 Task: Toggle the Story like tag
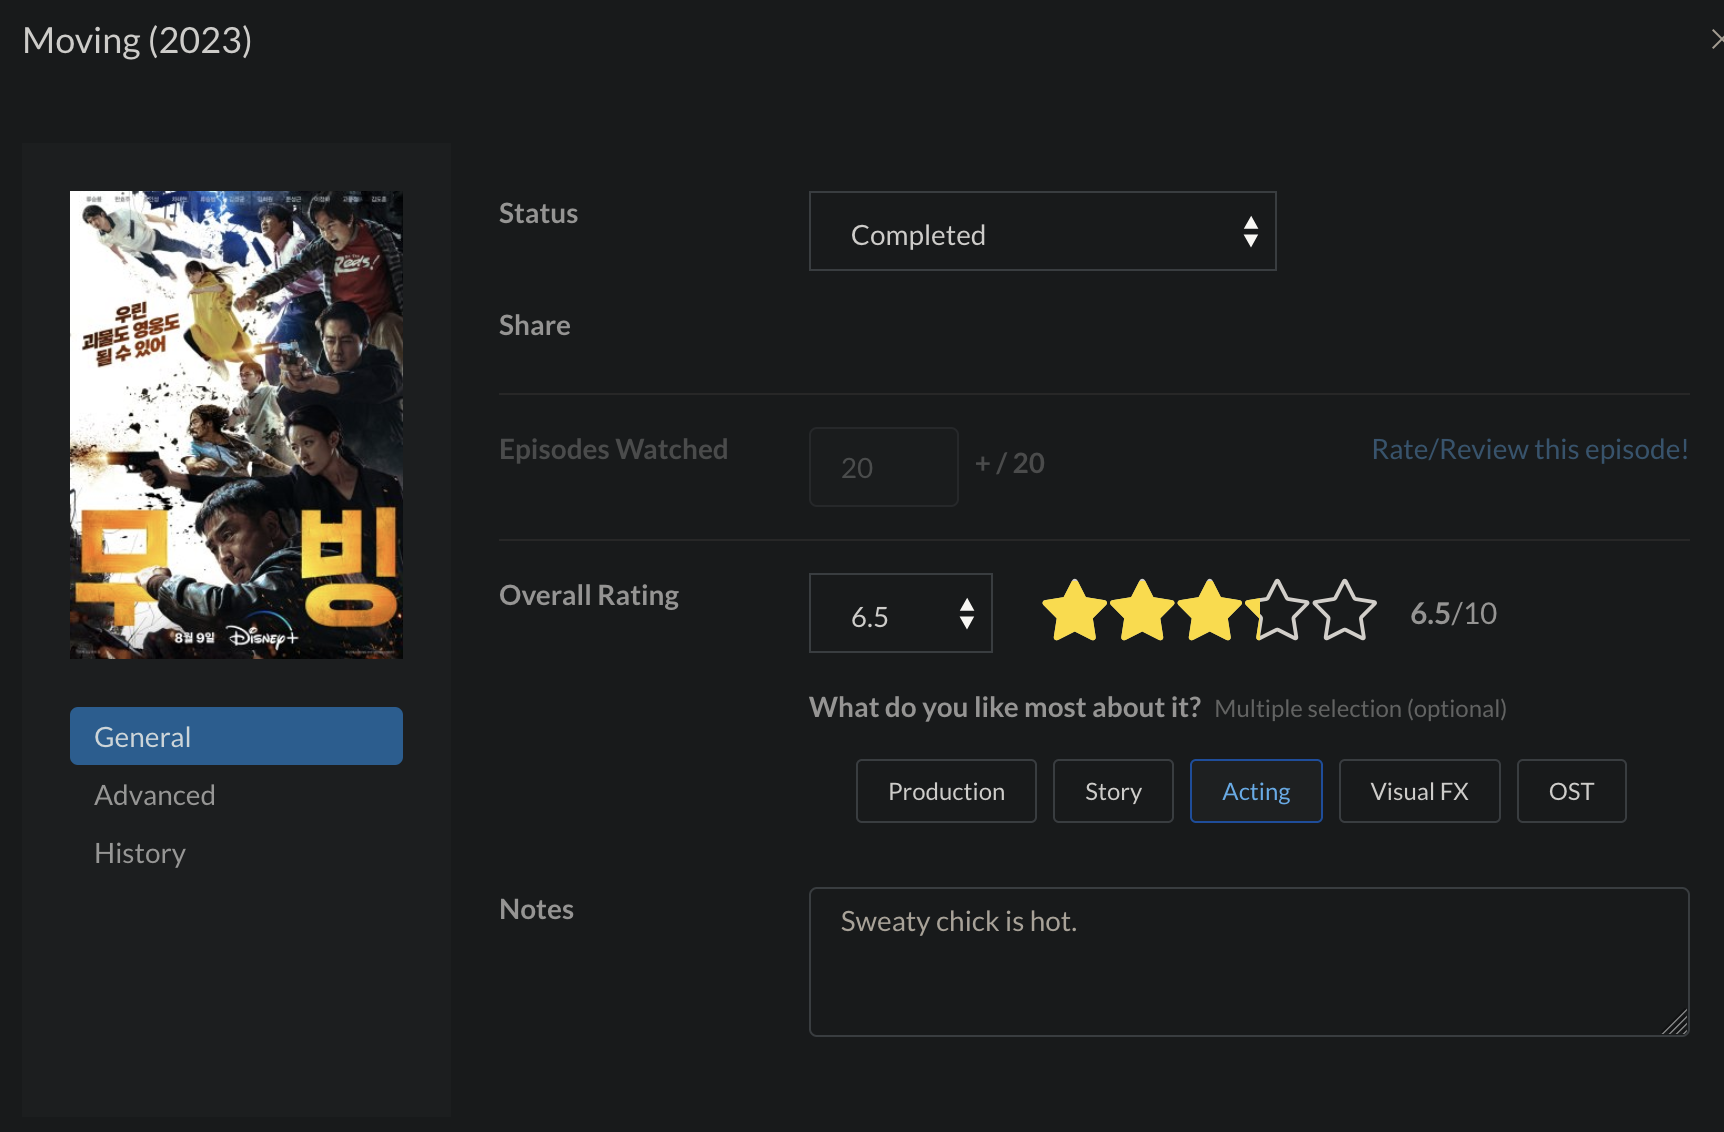1113,791
